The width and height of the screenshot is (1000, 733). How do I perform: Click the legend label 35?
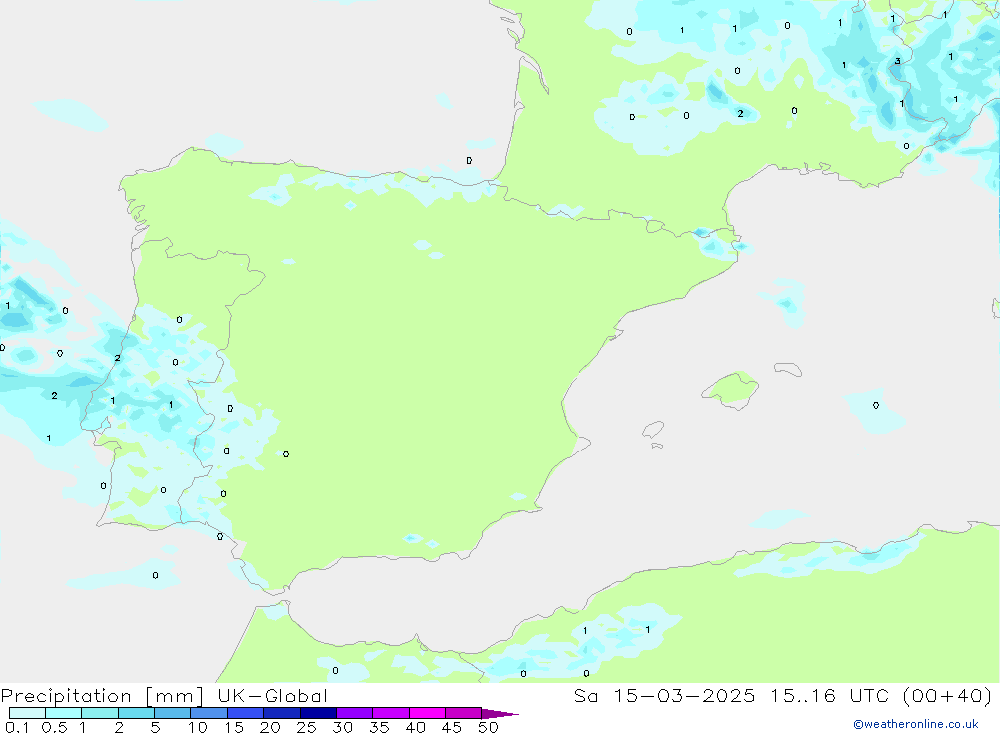379,727
